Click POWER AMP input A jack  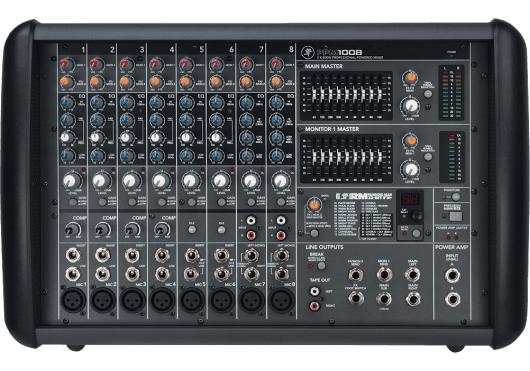pyautogui.click(x=452, y=275)
